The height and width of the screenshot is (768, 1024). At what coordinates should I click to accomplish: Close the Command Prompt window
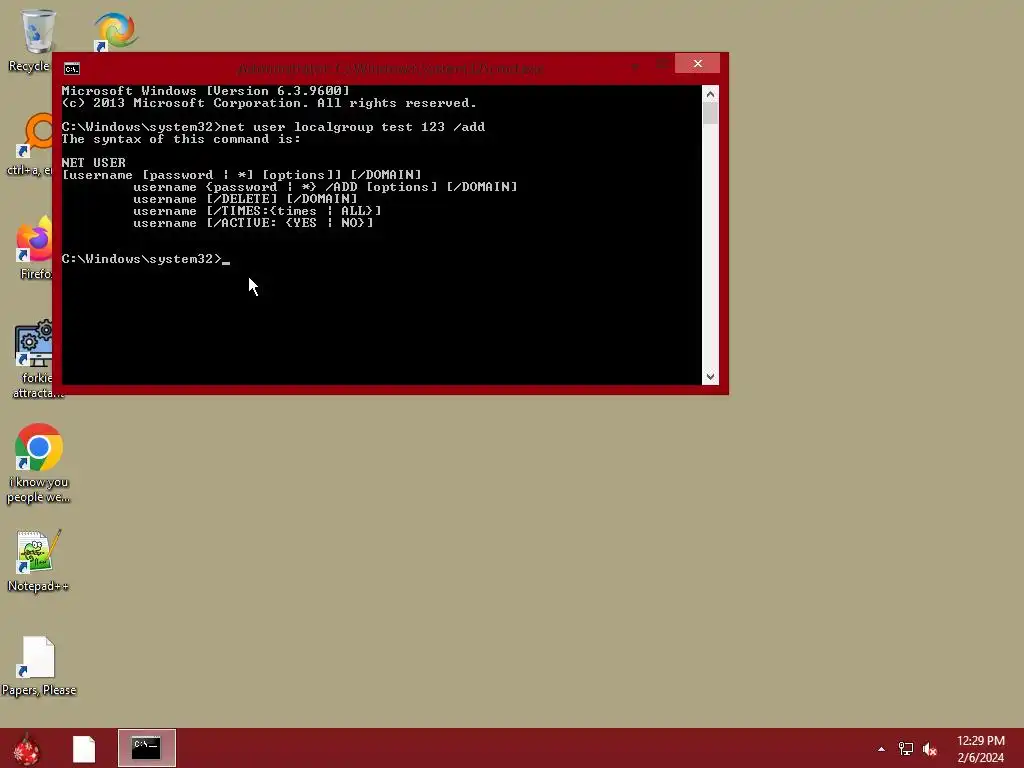coord(697,63)
